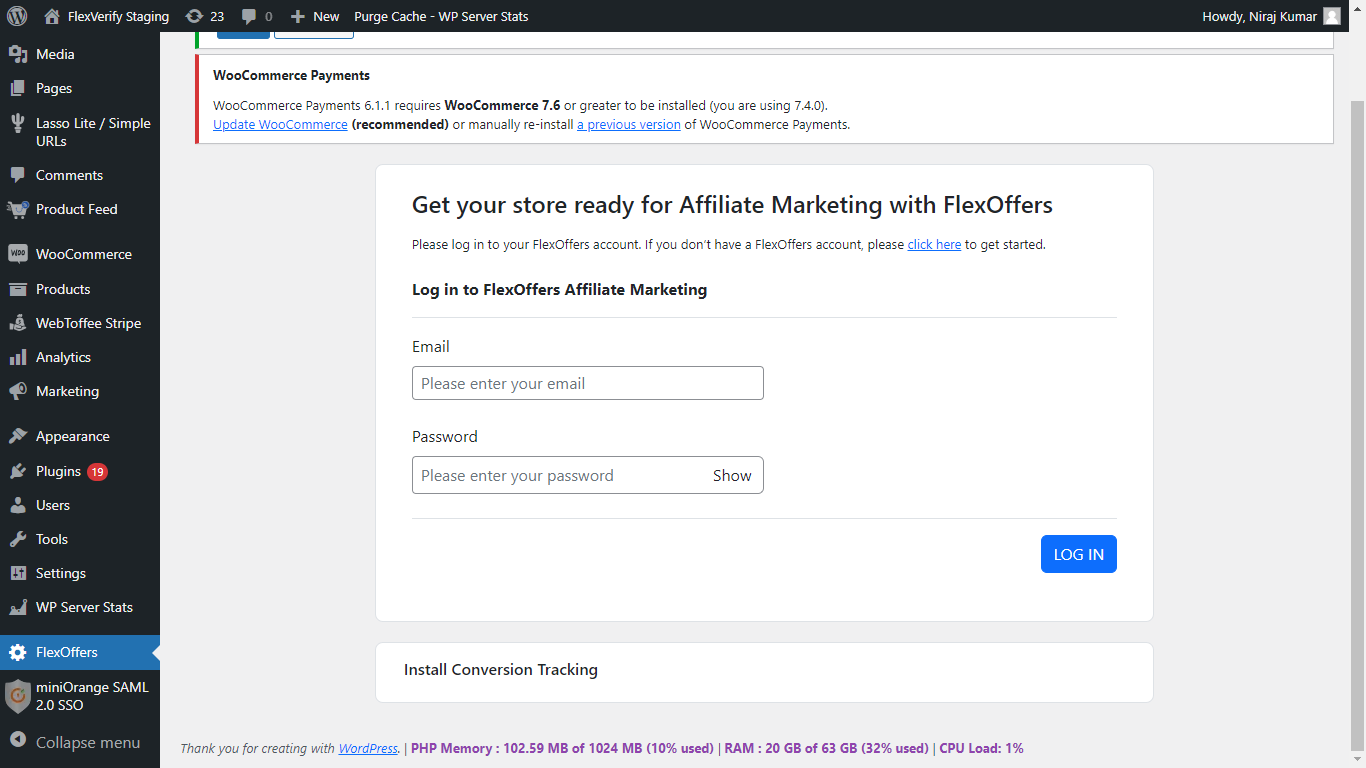Open the Products menu item
Screen dimensions: 1366x768
click(63, 289)
